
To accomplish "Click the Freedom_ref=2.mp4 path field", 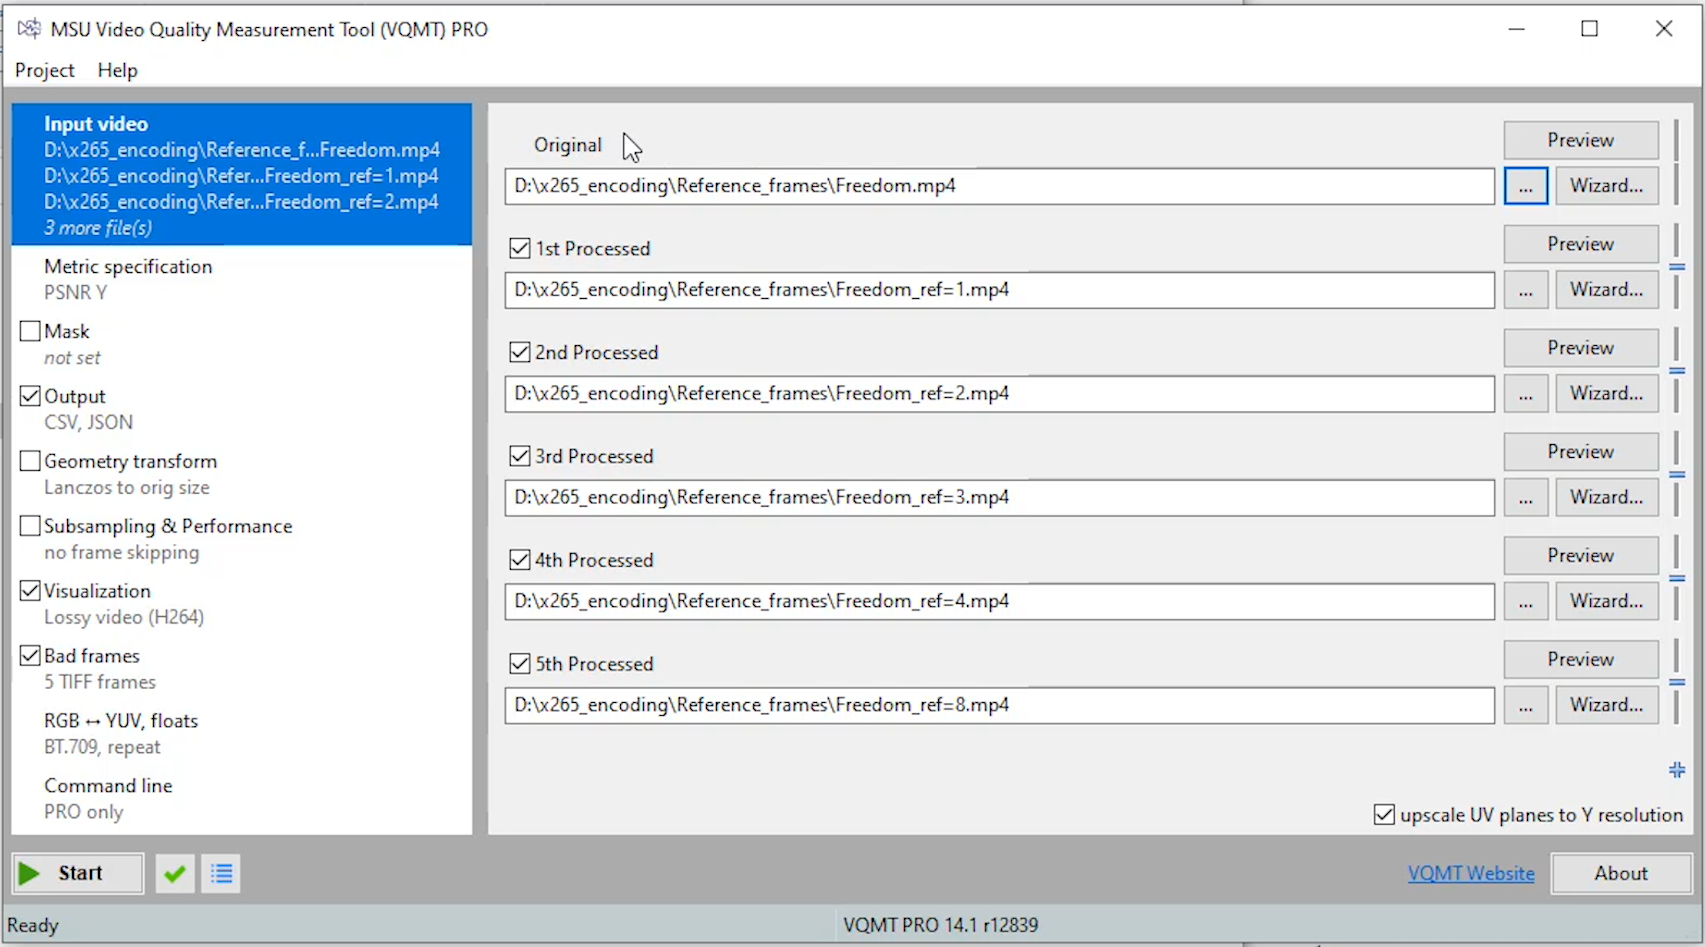I will (x=1000, y=394).
